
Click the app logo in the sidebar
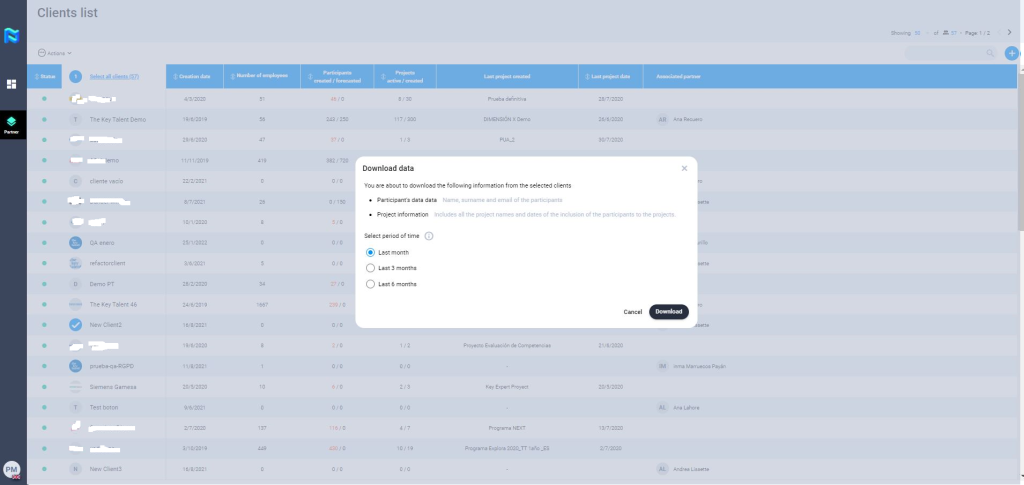(12, 37)
